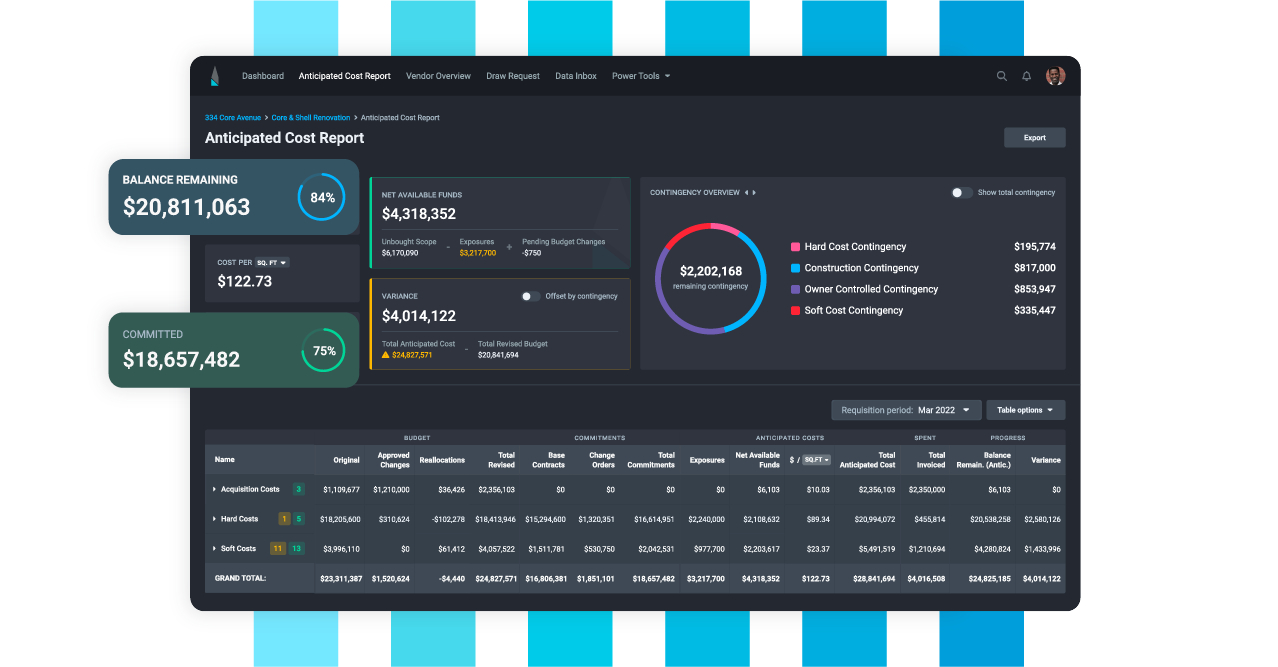Open the Vendor Overview tab
This screenshot has height=667, width=1278.
438,76
